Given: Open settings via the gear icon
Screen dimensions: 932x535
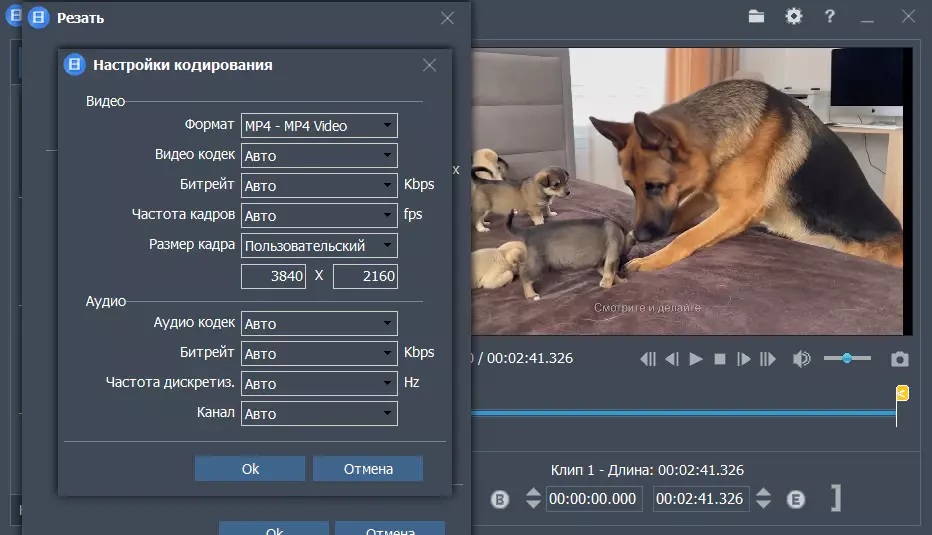Looking at the screenshot, I should click(x=793, y=16).
